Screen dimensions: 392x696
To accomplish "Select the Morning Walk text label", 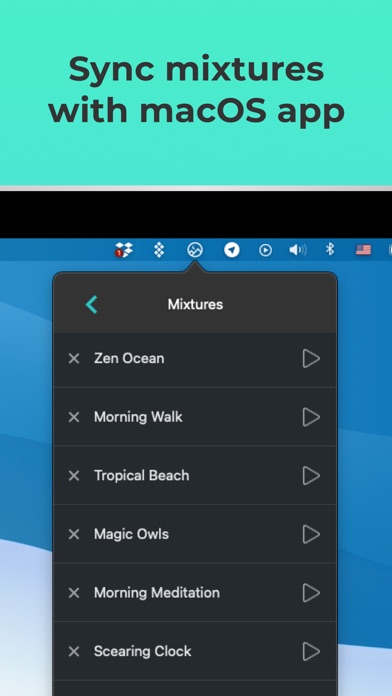I will click(x=138, y=417).
